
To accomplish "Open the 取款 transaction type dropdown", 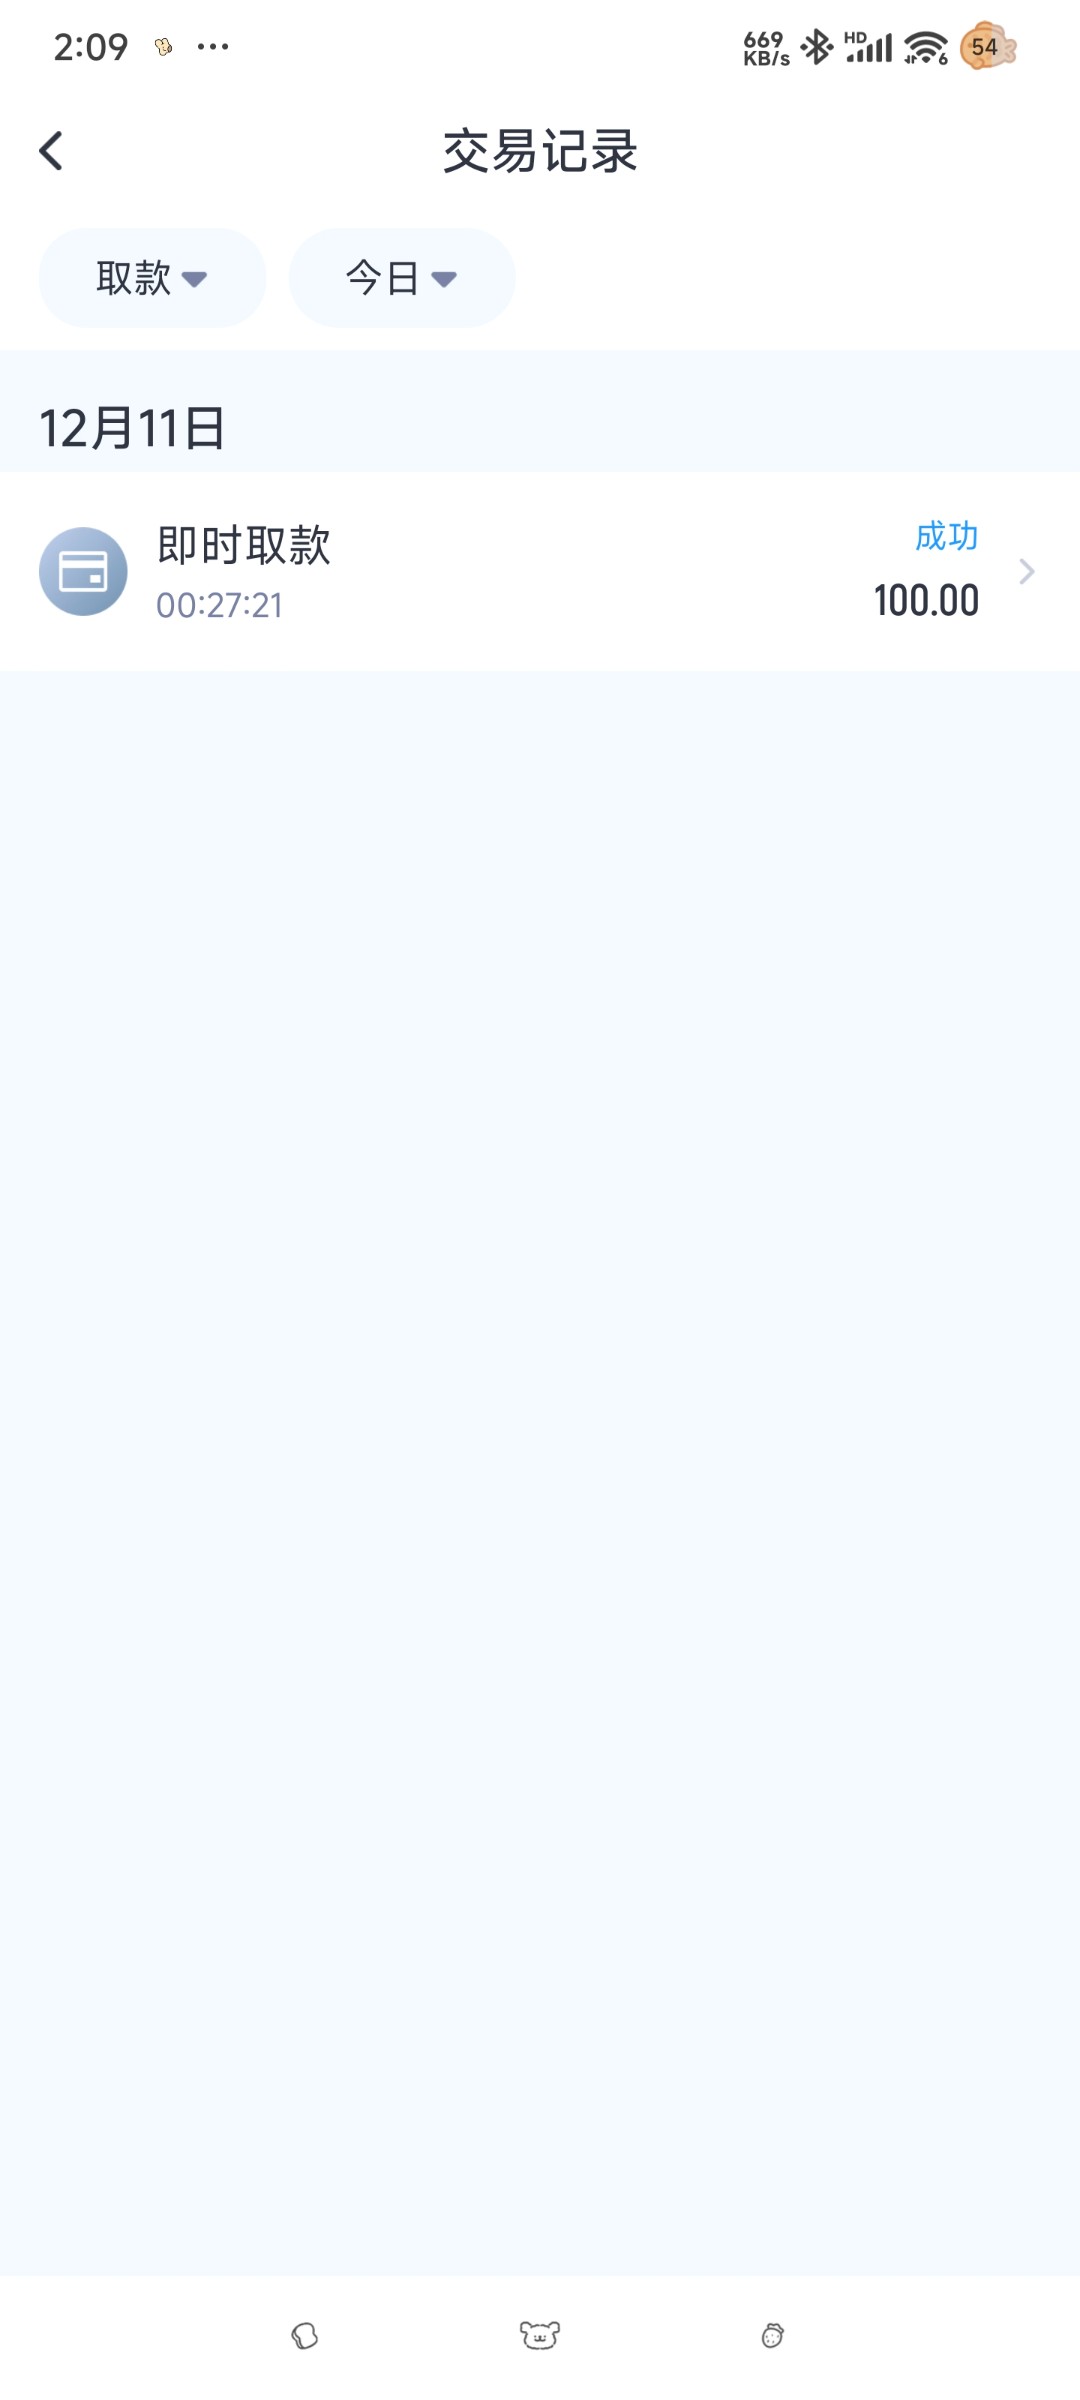I will tap(152, 278).
